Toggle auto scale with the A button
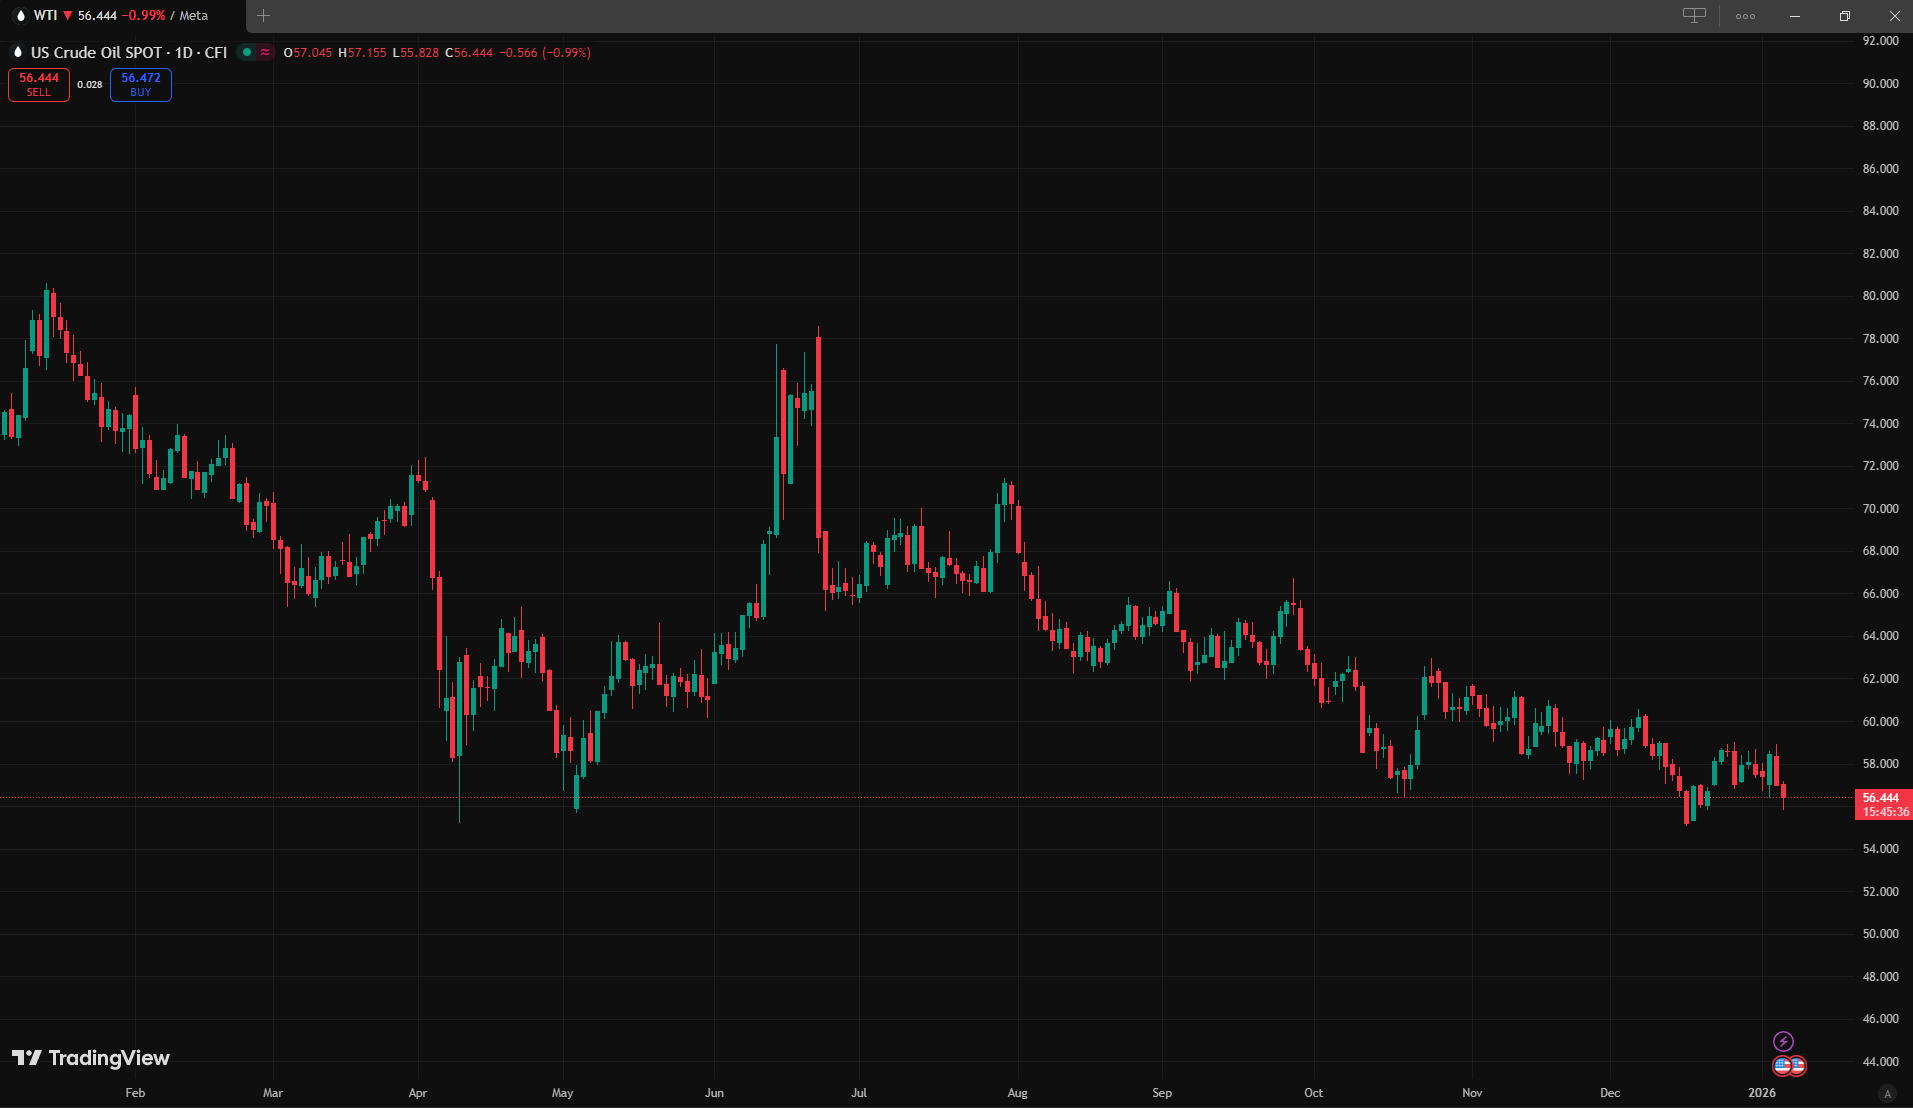The width and height of the screenshot is (1913, 1108). (x=1887, y=1093)
